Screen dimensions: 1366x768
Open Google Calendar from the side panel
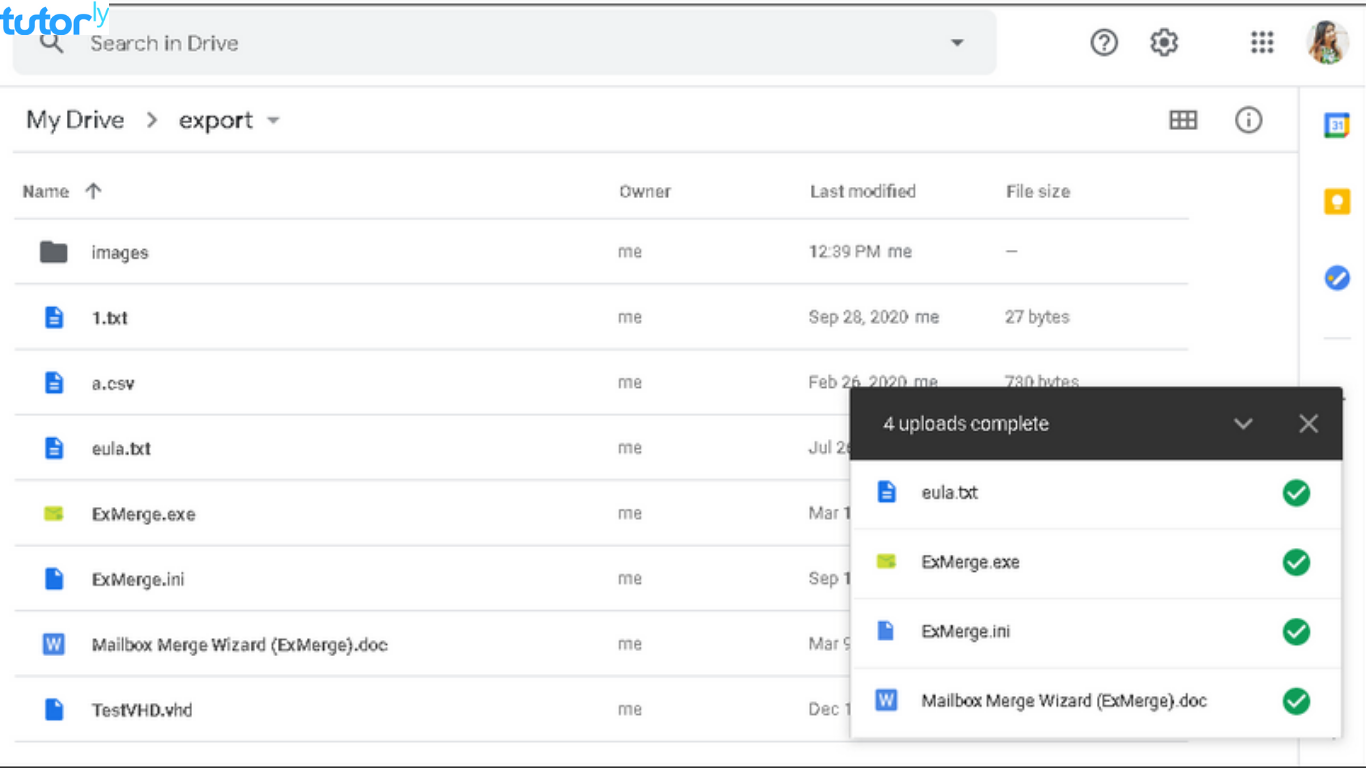pos(1337,124)
